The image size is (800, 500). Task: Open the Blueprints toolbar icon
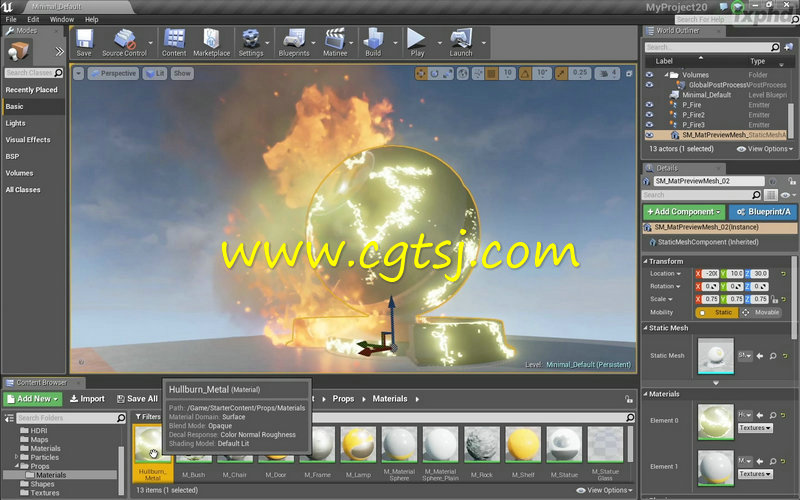click(294, 43)
